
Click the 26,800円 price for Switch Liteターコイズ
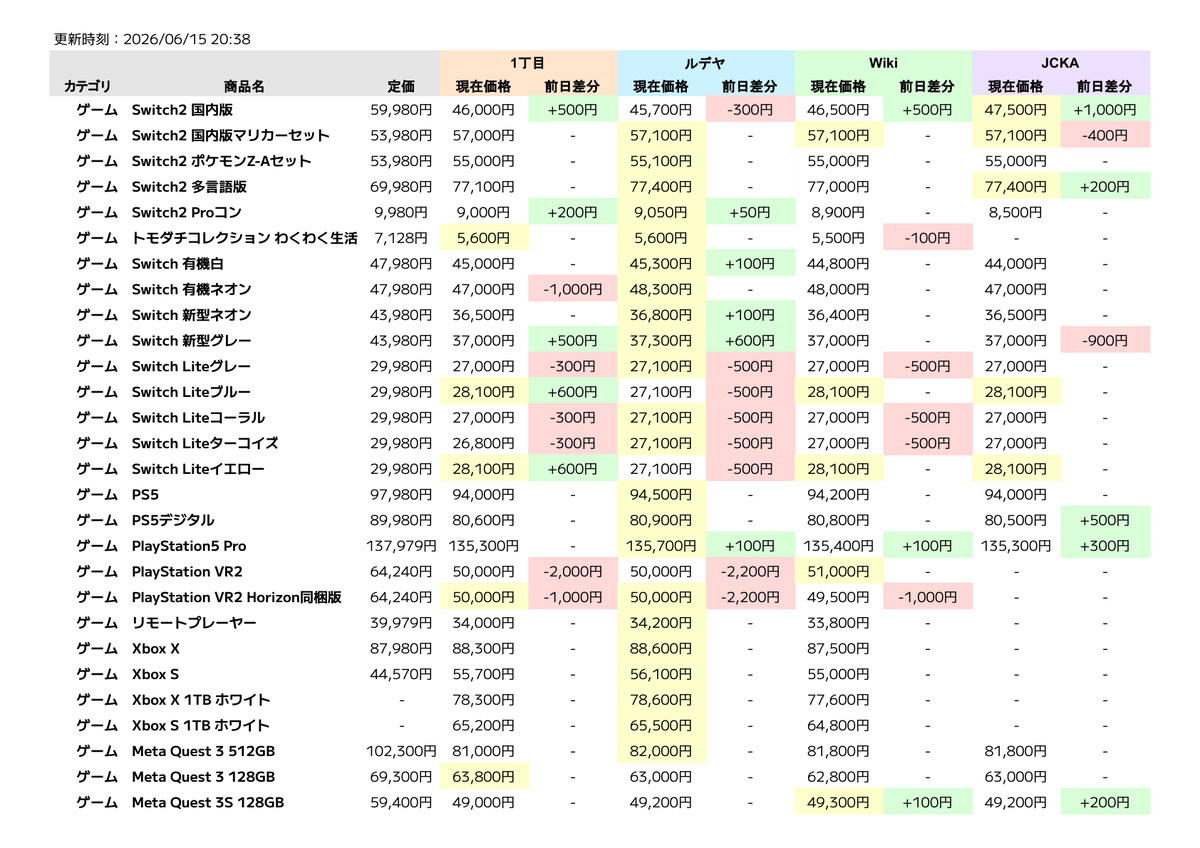pyautogui.click(x=485, y=444)
